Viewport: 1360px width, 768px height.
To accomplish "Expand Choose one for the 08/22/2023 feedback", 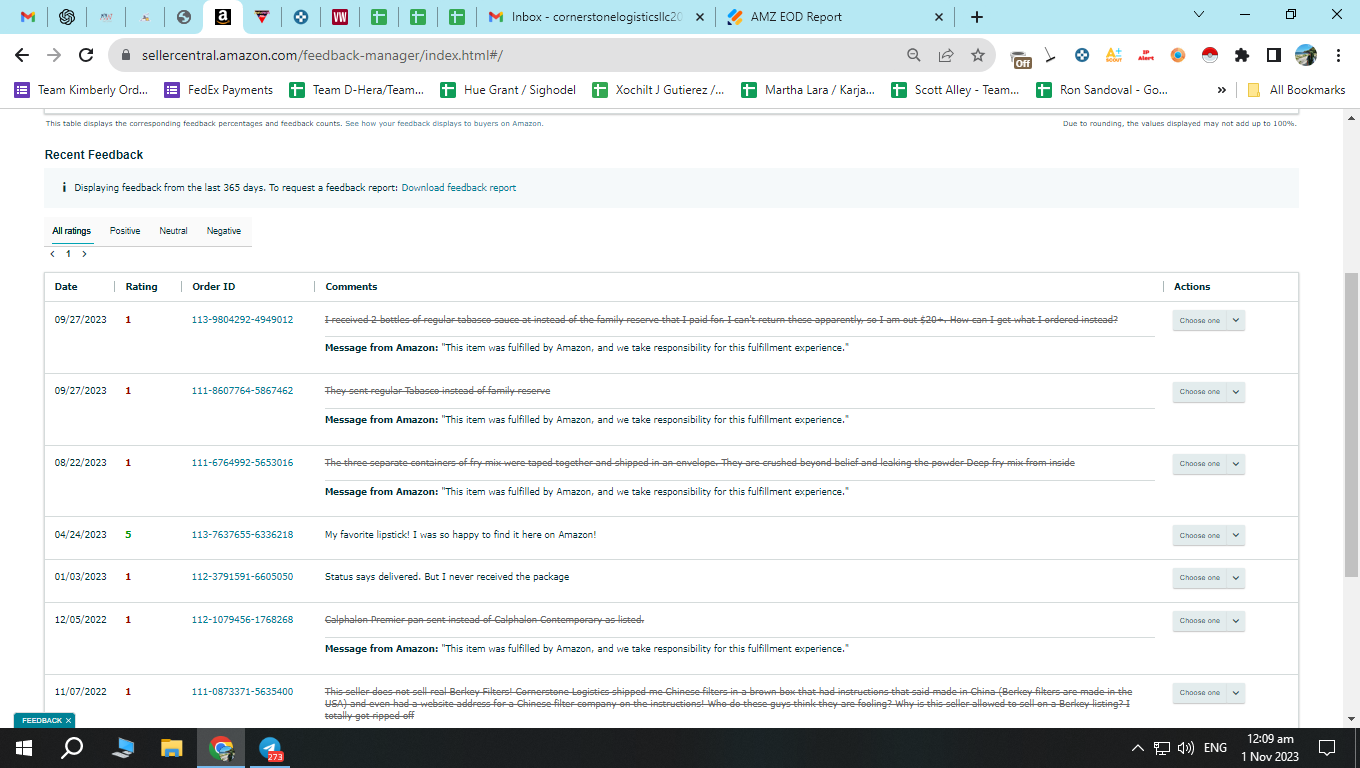I will (1208, 464).
